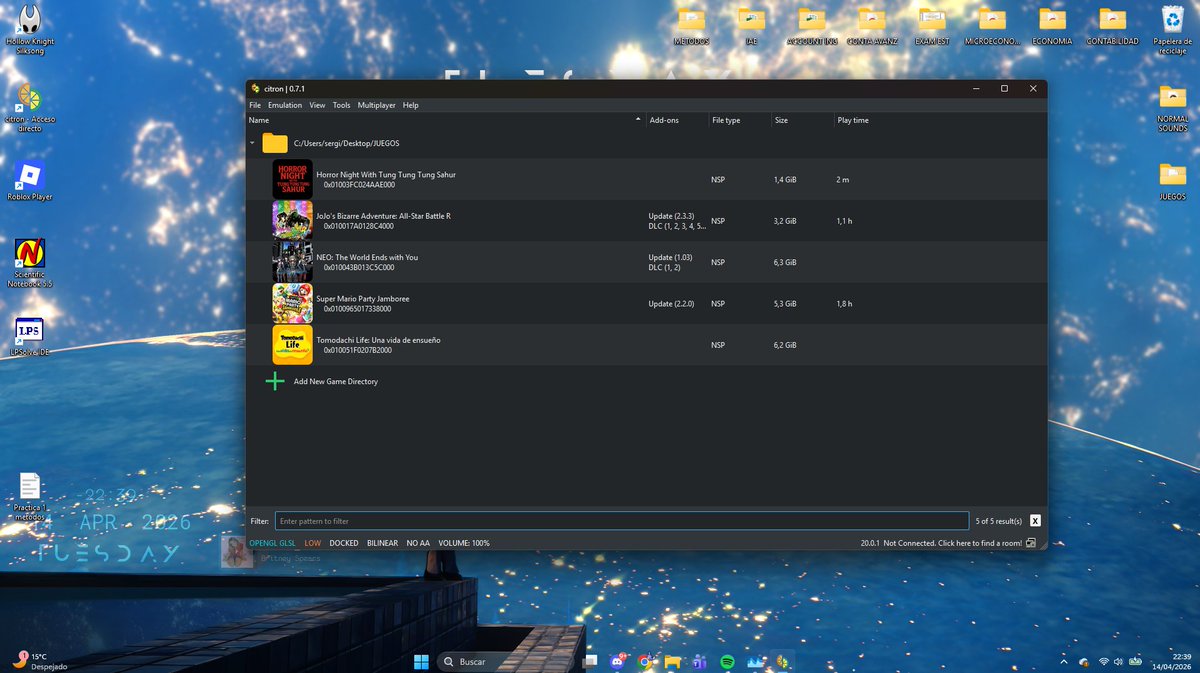Screen dimensions: 1200x673
Task: Open the Practica 1 metodos document
Action: coord(30,497)
